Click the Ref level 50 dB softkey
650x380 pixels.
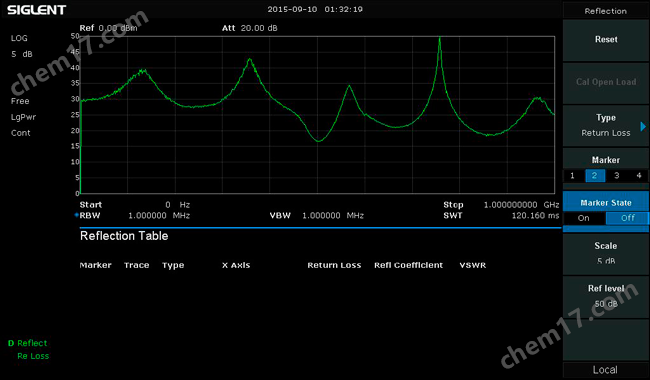pyautogui.click(x=606, y=296)
